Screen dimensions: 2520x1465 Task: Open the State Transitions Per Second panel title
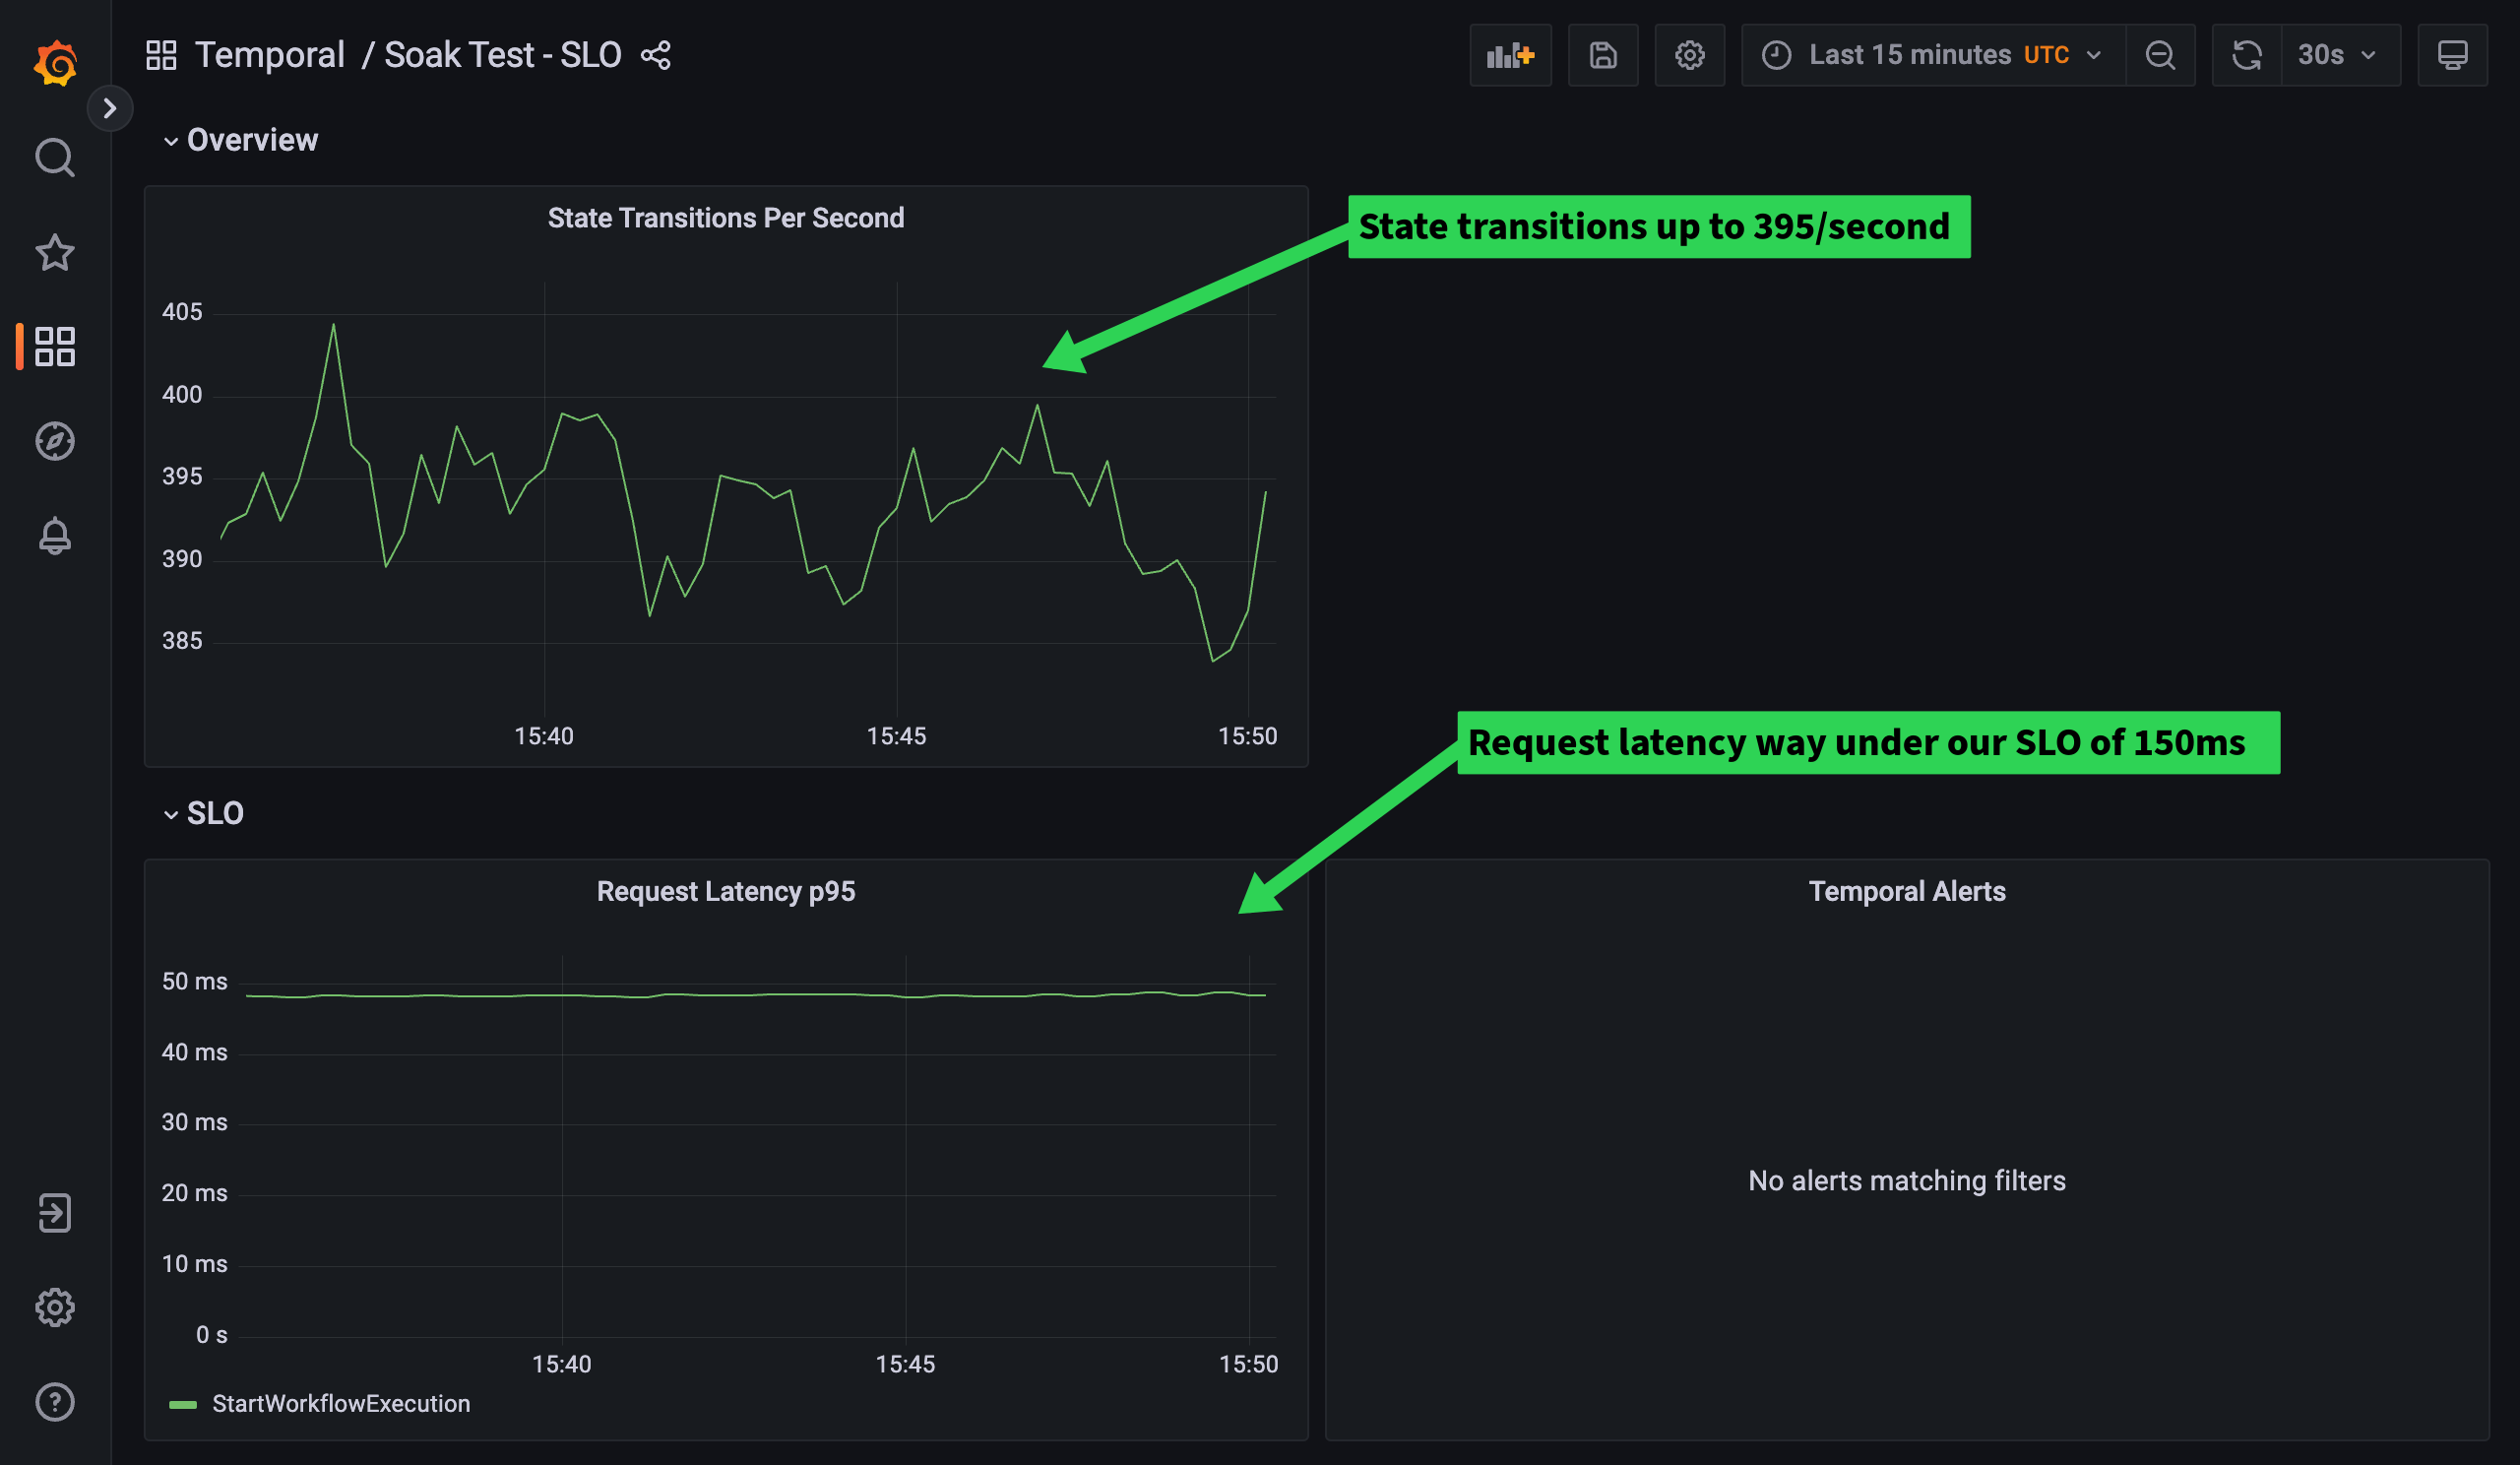pos(726,218)
